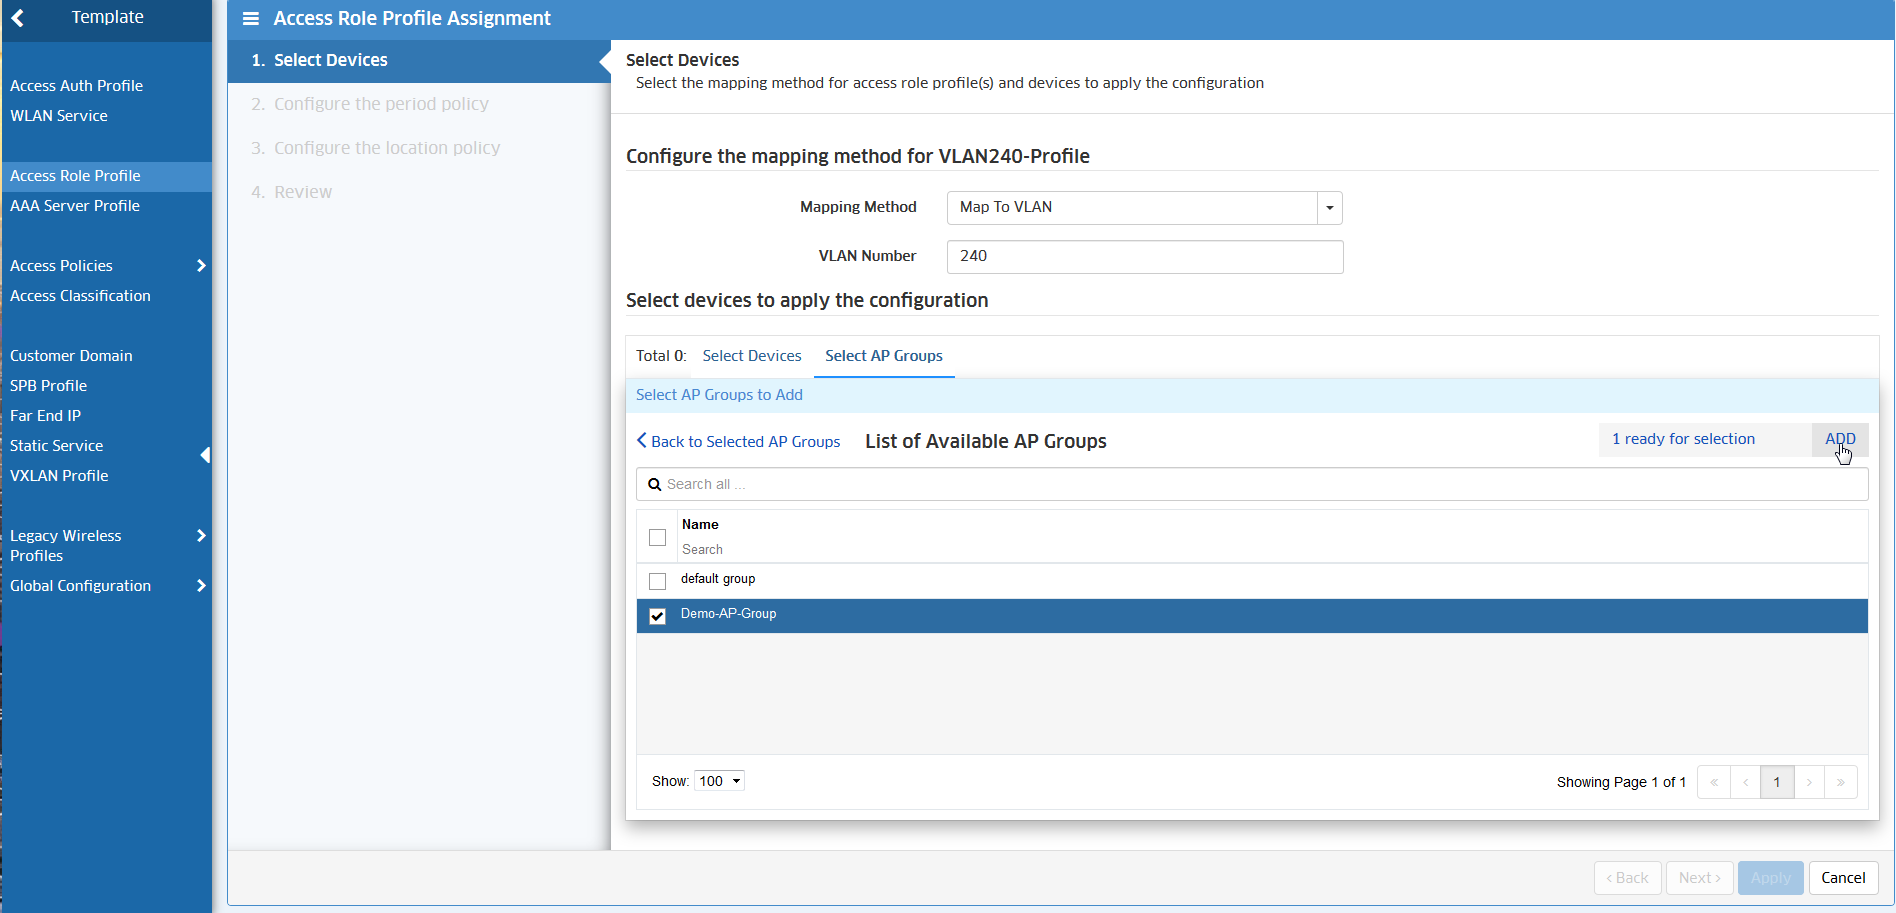Expand the Access Policies submenu
This screenshot has width=1896, height=913.
coord(201,266)
